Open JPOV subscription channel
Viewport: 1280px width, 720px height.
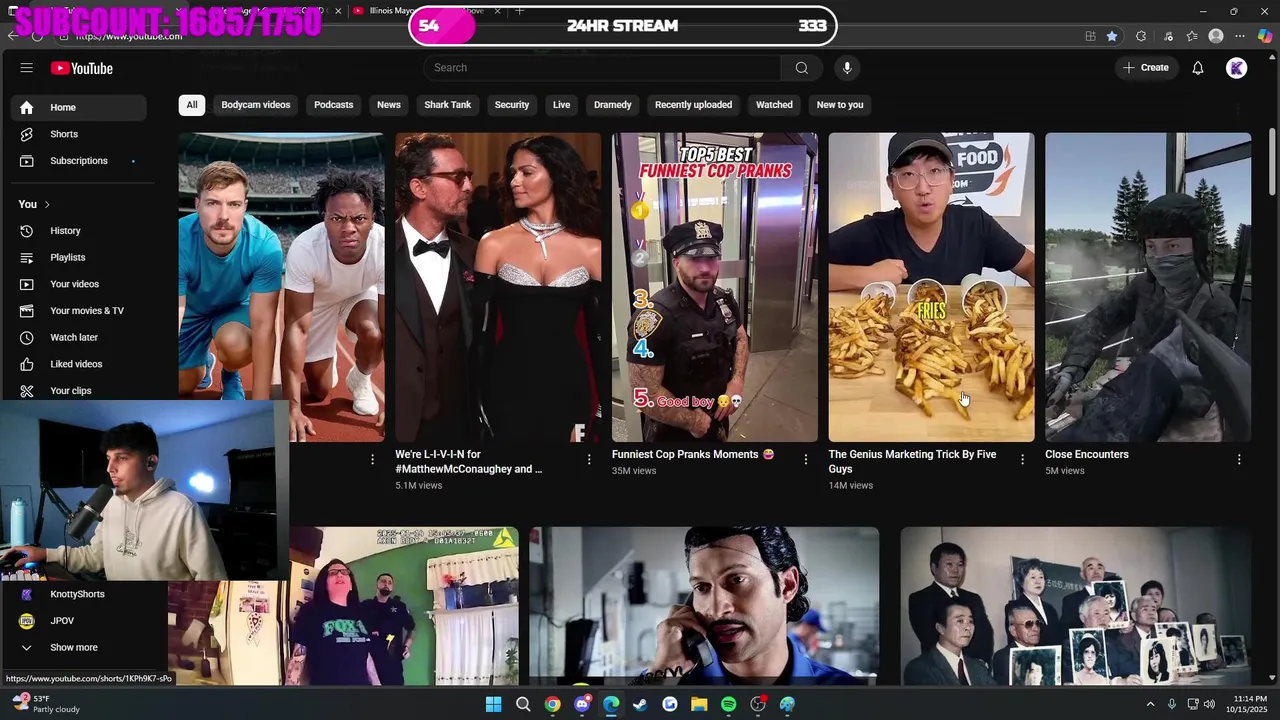pos(79,621)
